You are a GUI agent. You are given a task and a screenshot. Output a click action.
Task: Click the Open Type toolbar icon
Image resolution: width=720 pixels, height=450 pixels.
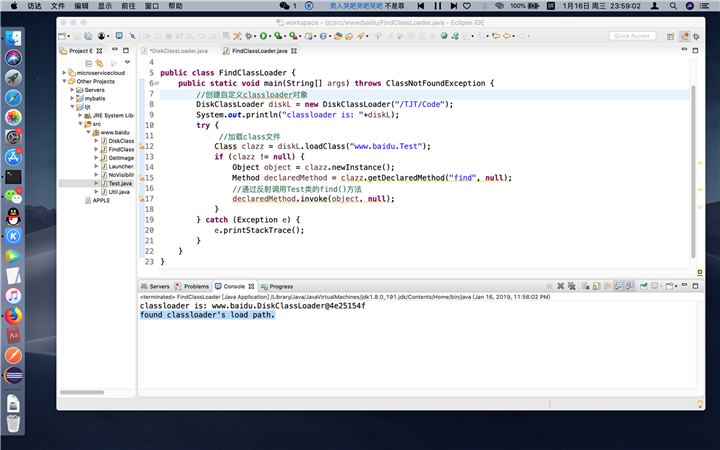point(338,36)
